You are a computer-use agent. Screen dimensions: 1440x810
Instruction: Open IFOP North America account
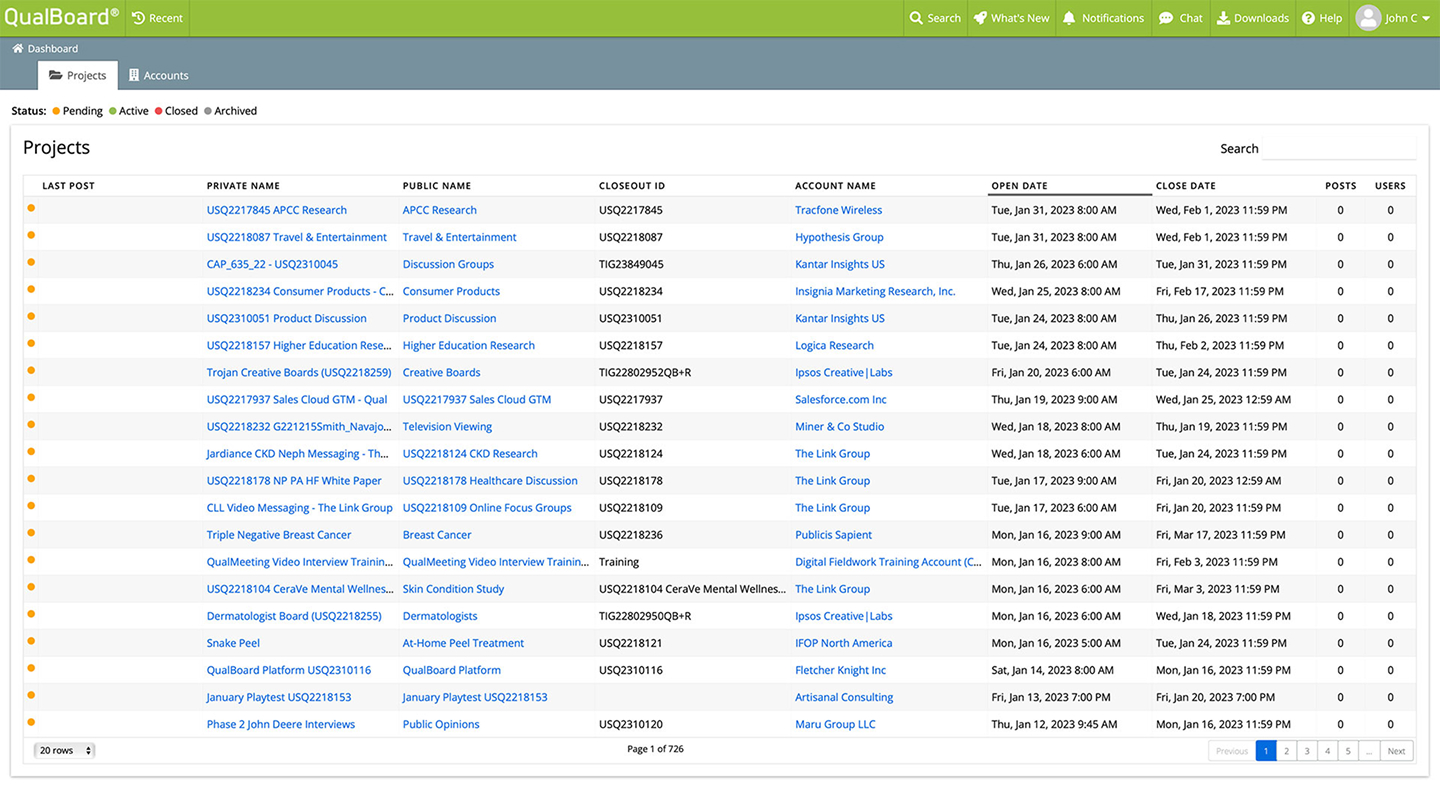[x=843, y=643]
